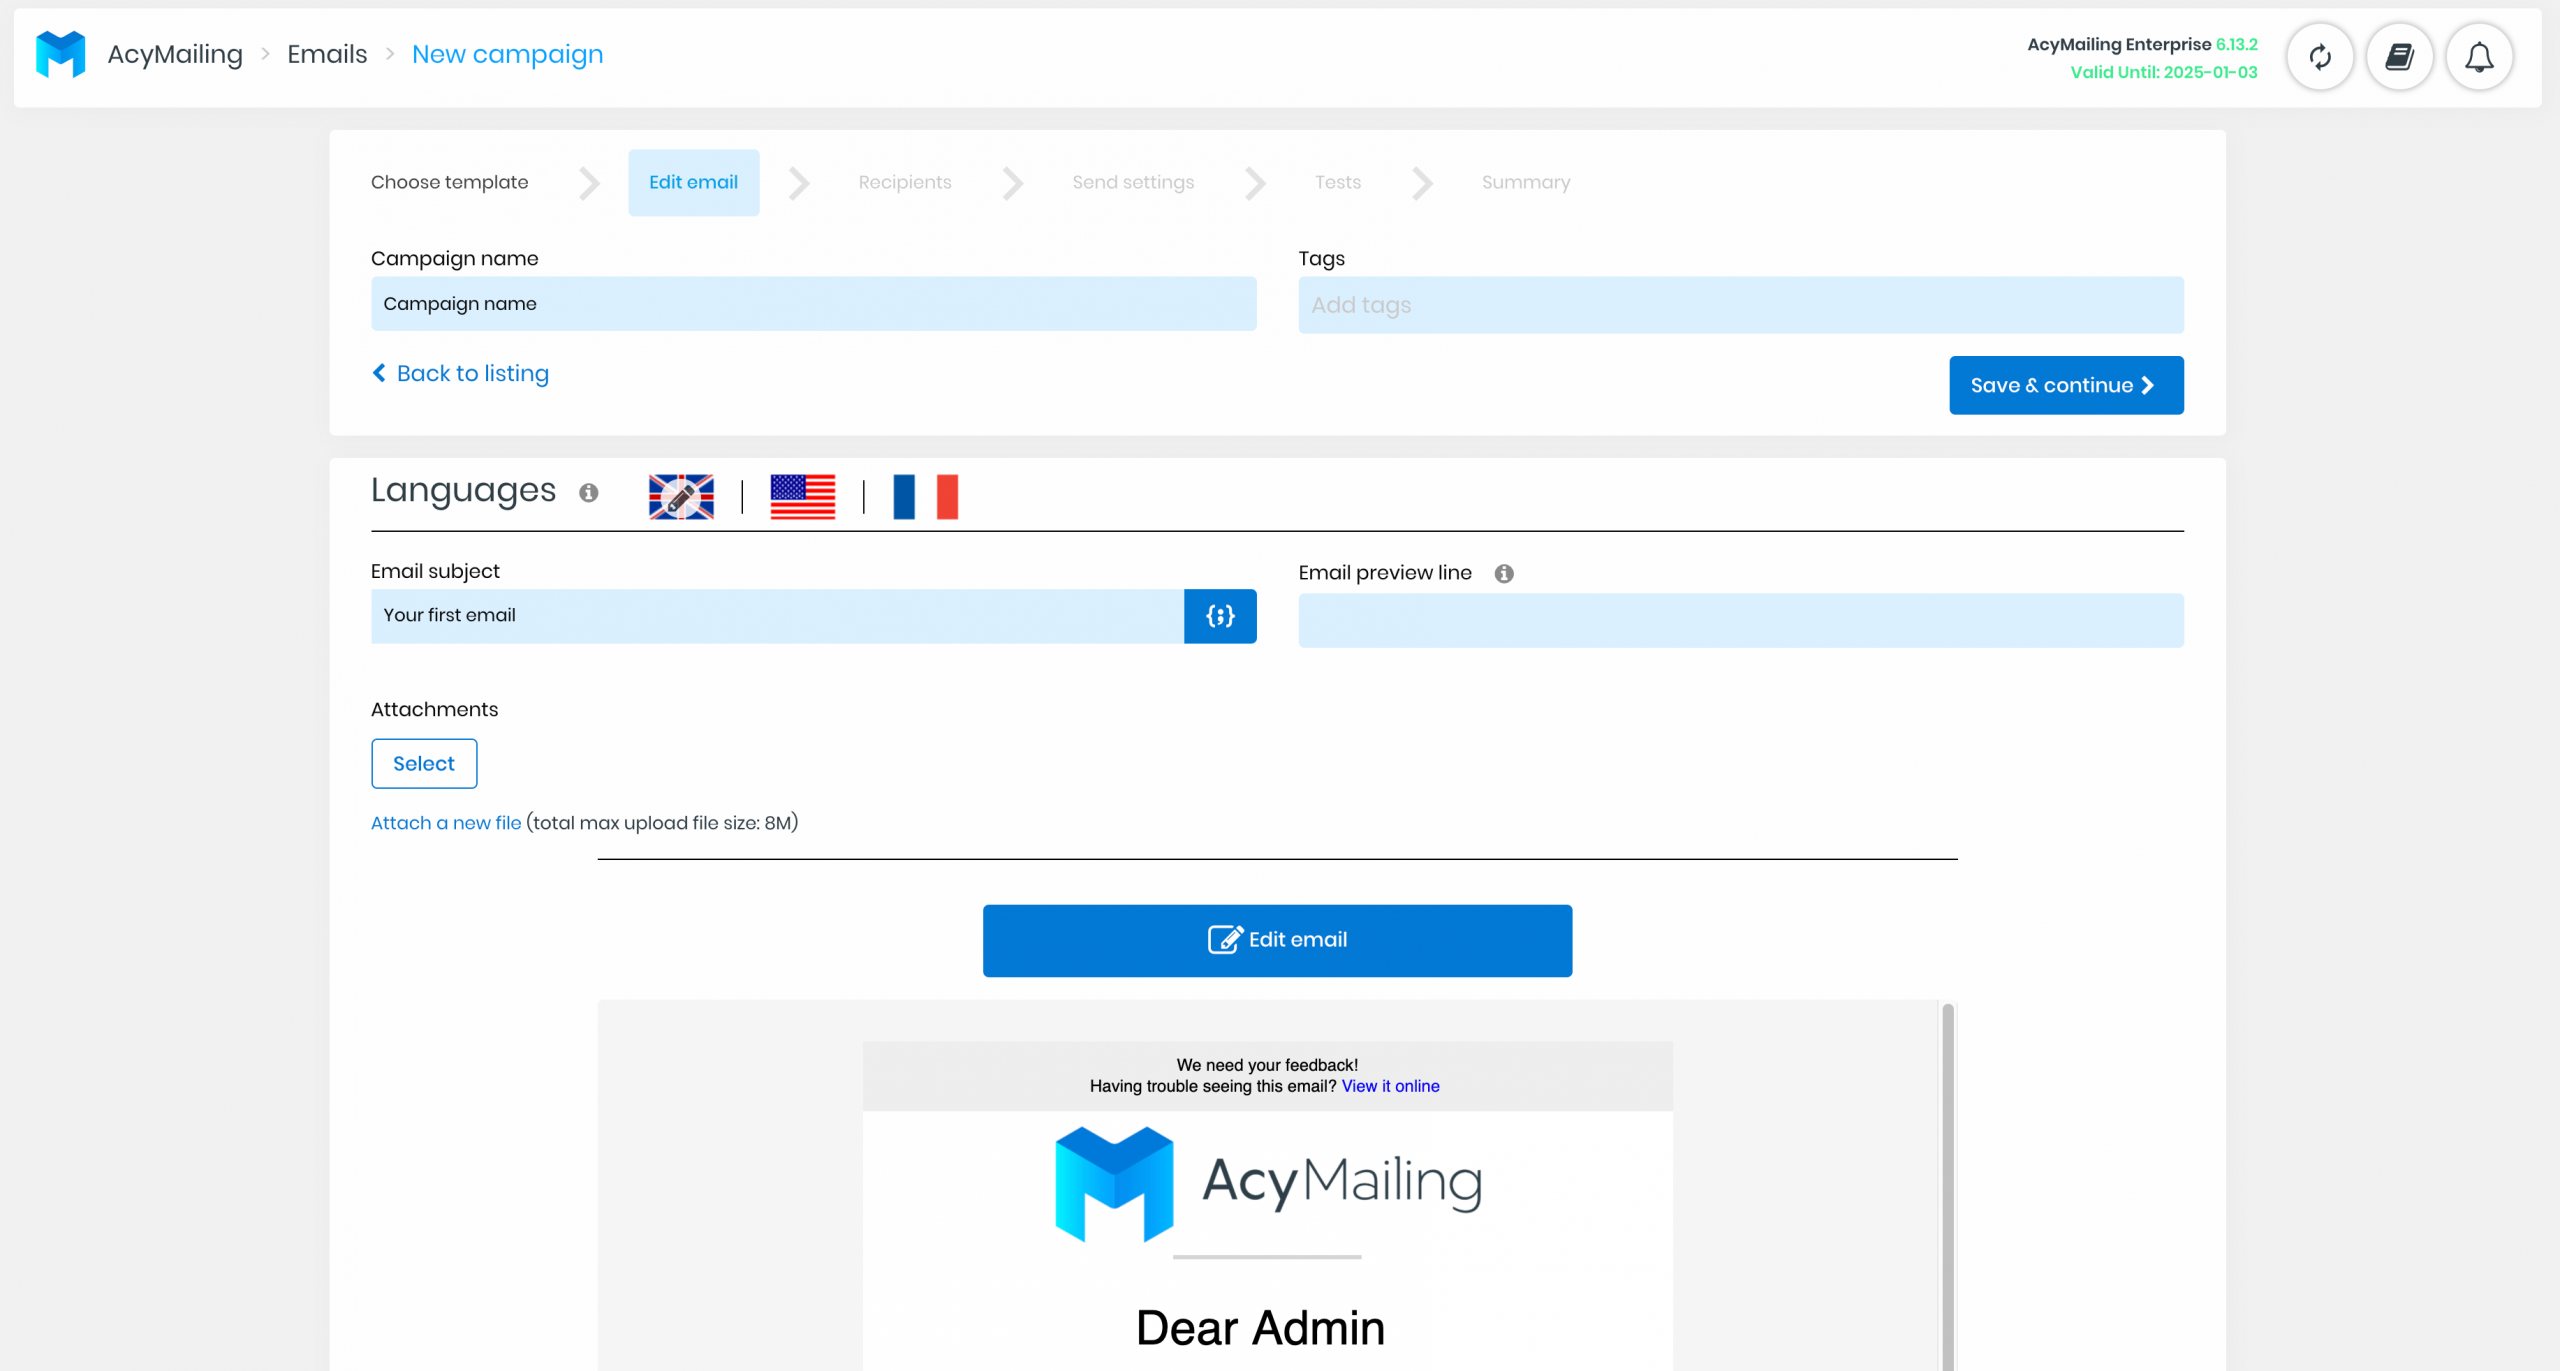Toggle the British English language option
The image size is (2560, 1371).
coord(681,494)
